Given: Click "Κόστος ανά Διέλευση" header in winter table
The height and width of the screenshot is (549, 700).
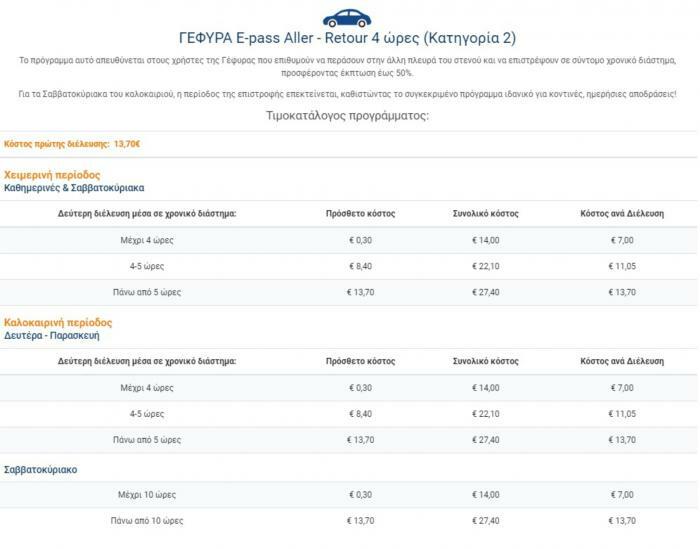Looking at the screenshot, I should 622,214.
